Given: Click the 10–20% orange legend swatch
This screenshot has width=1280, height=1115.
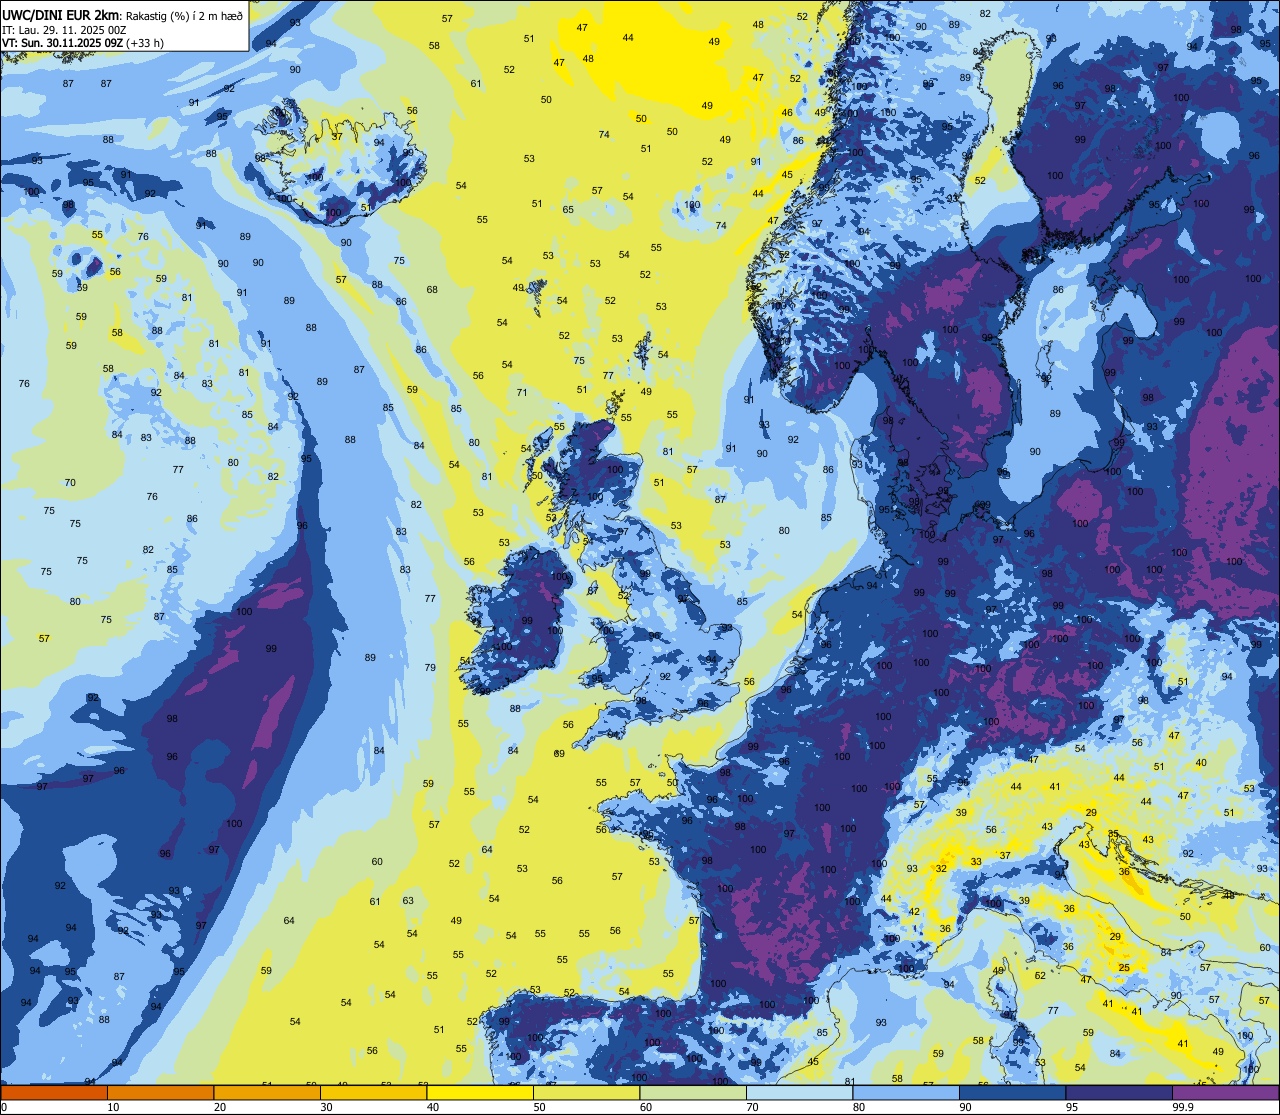Looking at the screenshot, I should pyautogui.click(x=160, y=1092).
